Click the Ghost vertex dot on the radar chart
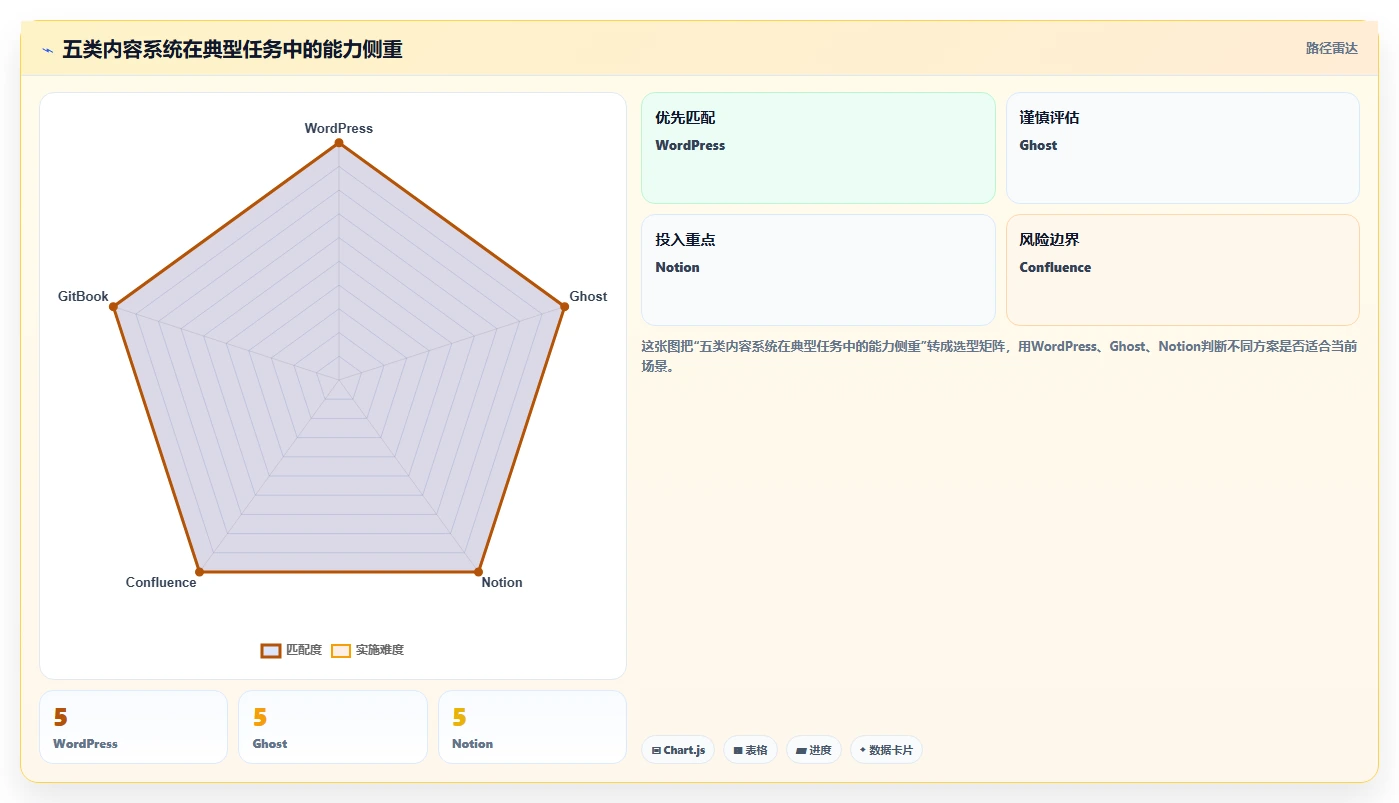The width and height of the screenshot is (1399, 803). click(x=564, y=307)
